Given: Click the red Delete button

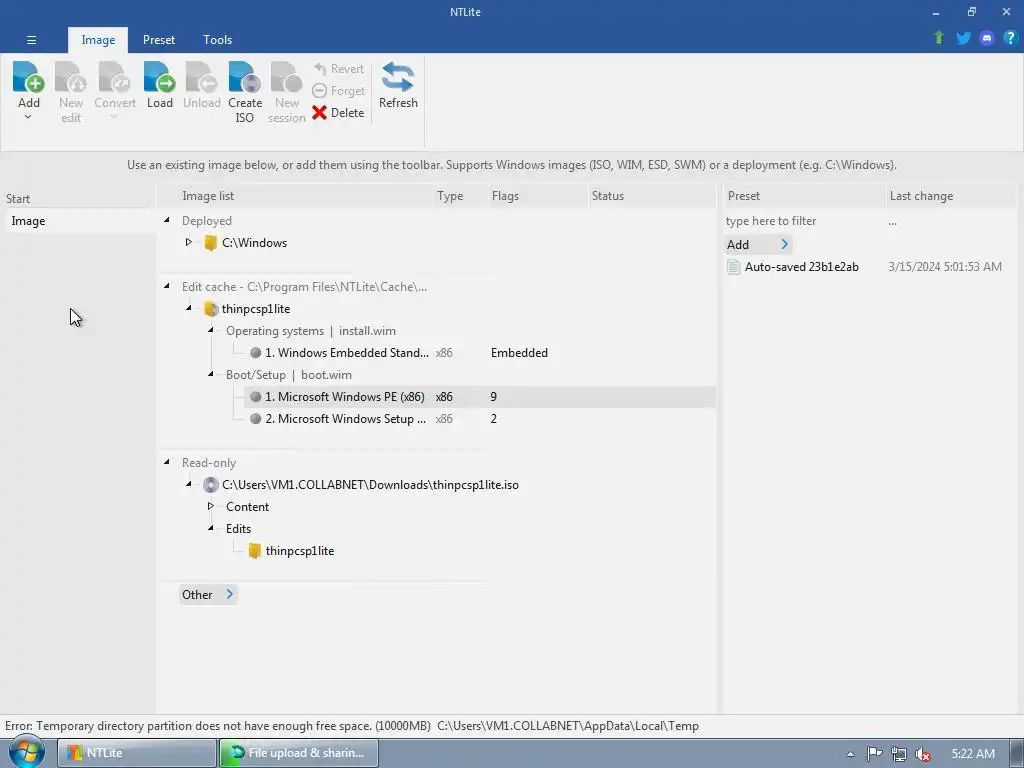Looking at the screenshot, I should pos(338,113).
